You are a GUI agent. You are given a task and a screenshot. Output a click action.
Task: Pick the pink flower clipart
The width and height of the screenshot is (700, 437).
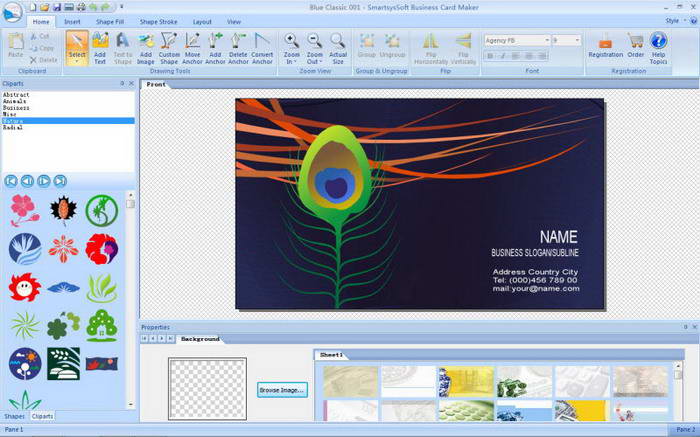point(25,210)
